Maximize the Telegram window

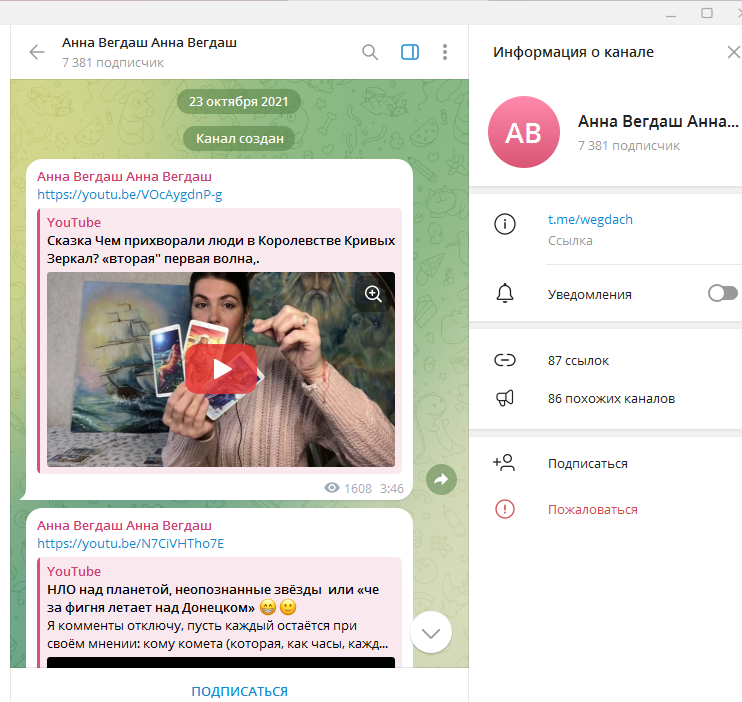[707, 13]
